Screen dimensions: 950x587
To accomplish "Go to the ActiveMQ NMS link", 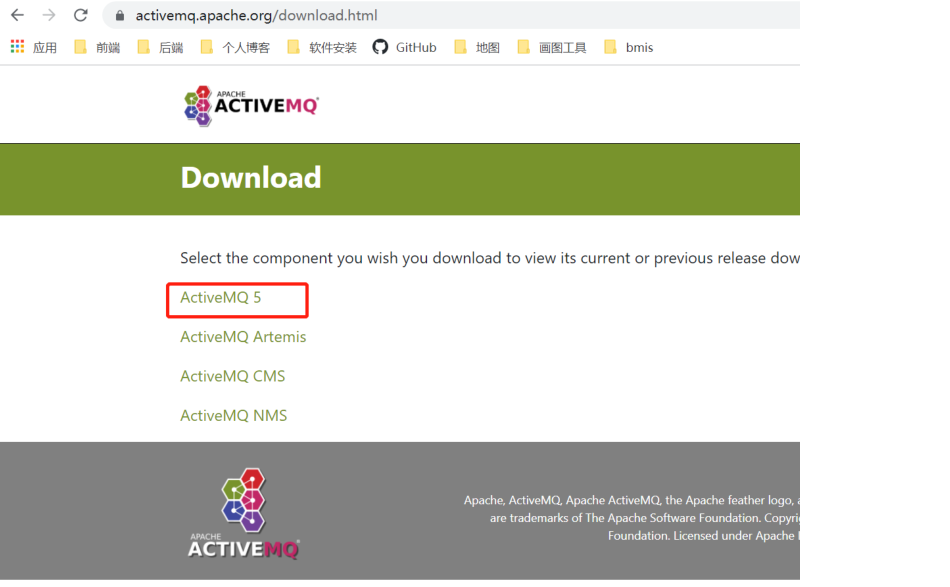I will [x=233, y=416].
